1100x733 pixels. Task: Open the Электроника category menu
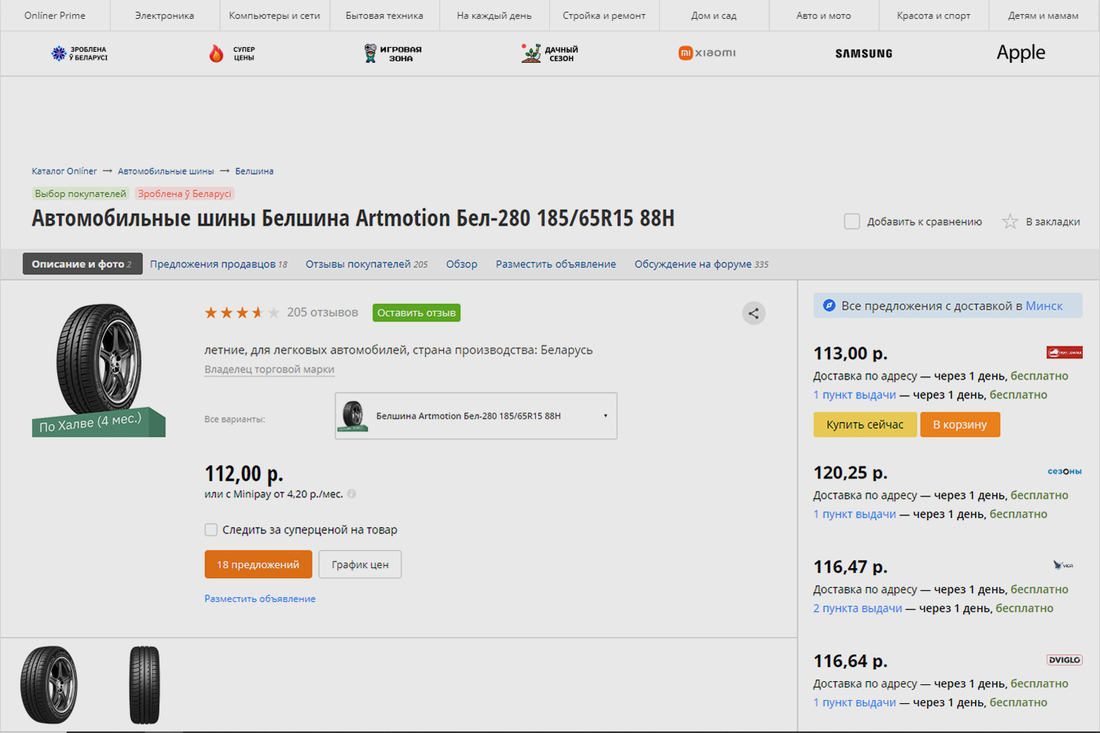coord(164,16)
